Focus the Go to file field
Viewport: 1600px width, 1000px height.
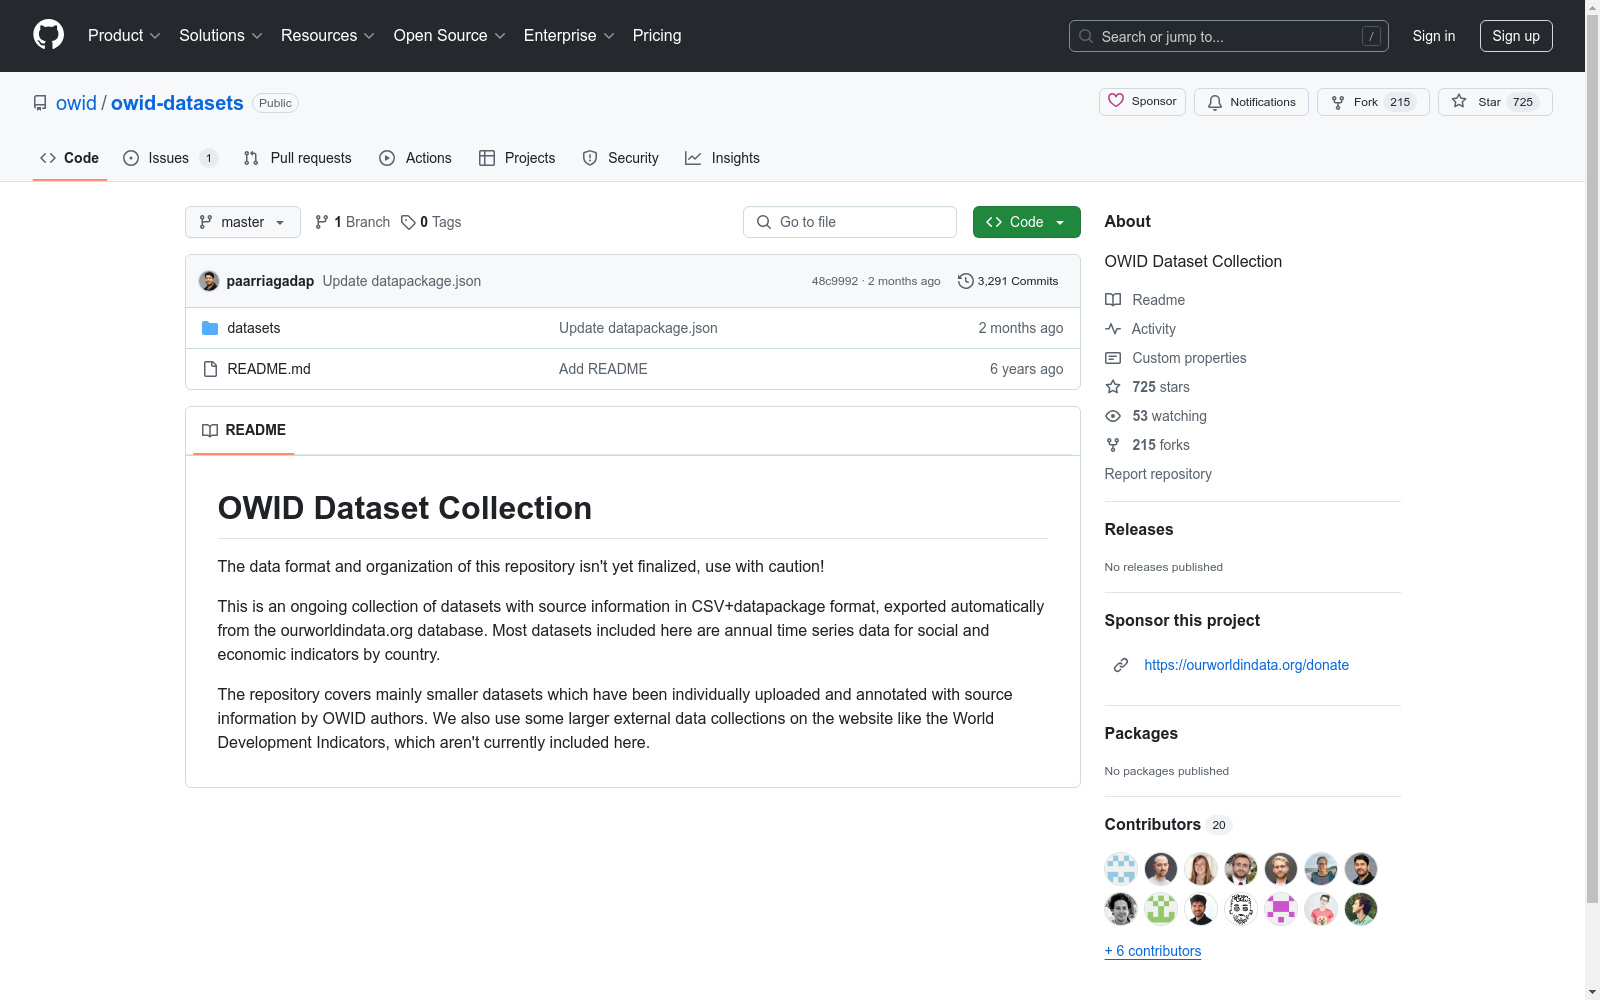850,222
